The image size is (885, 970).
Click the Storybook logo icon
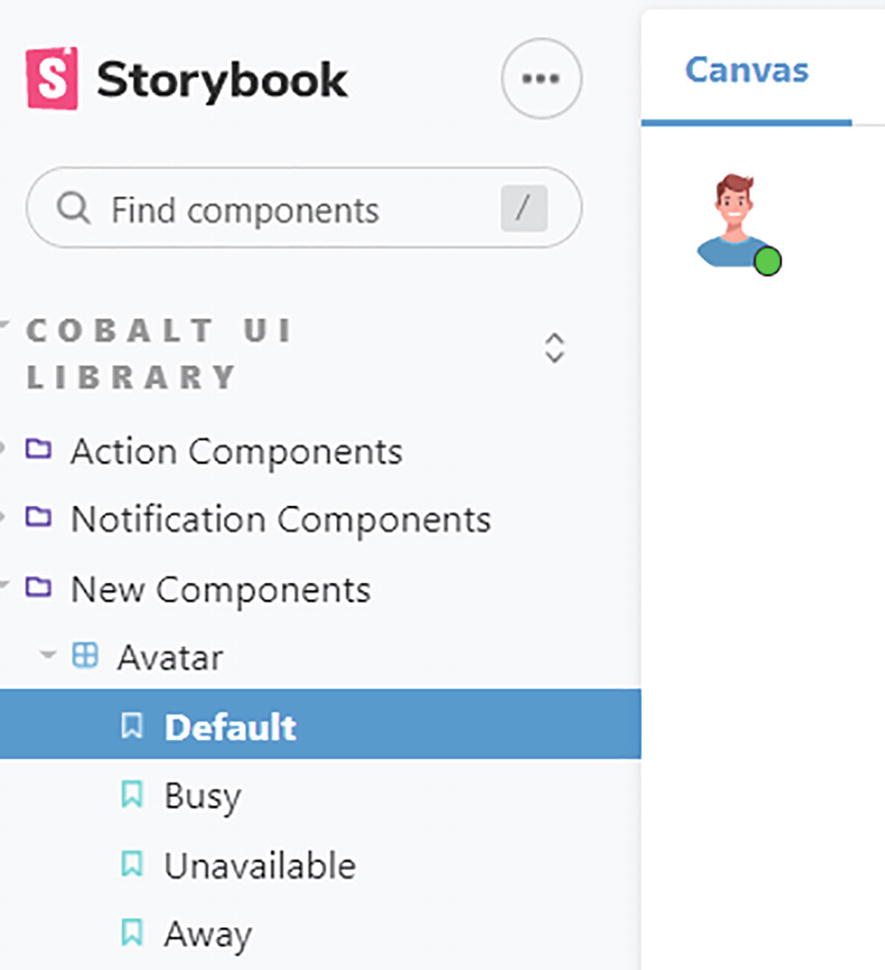[52, 78]
